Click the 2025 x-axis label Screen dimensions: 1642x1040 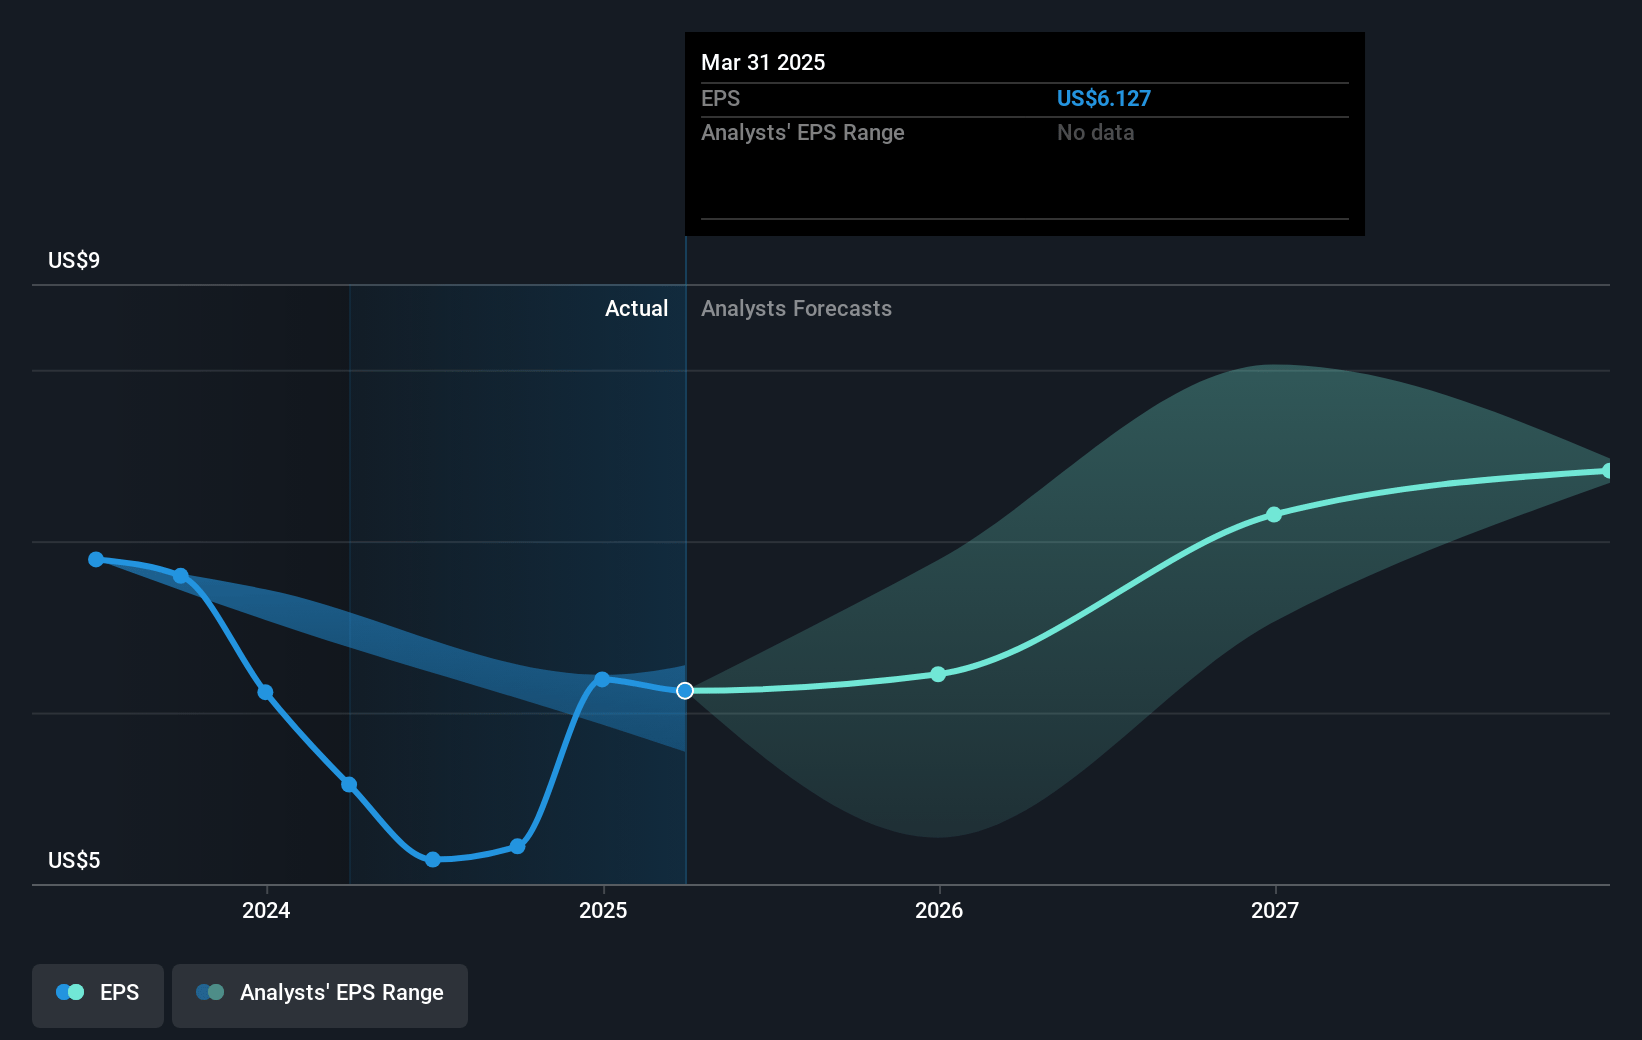click(x=603, y=910)
